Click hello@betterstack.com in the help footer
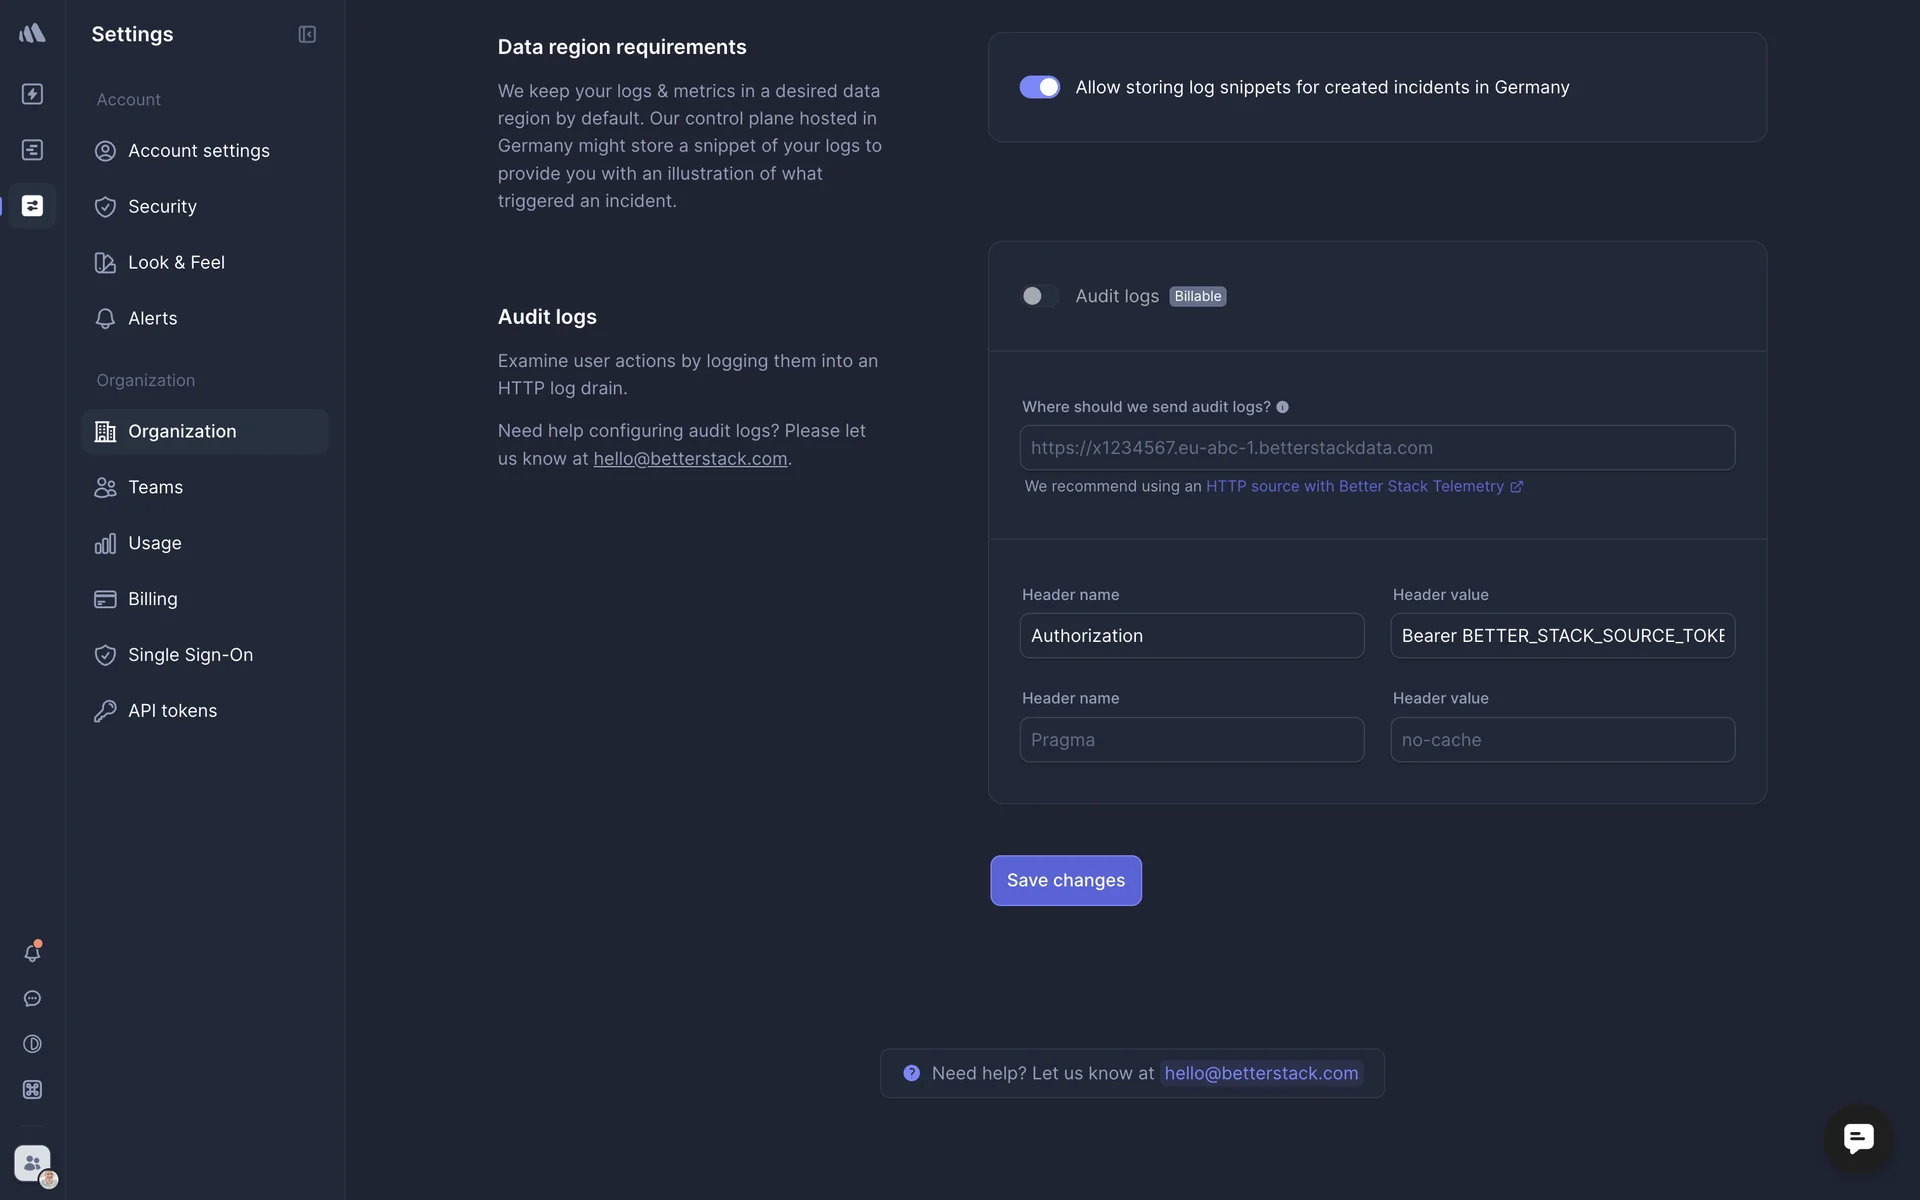Screen dimensions: 1920x1200 [x=1260, y=1073]
